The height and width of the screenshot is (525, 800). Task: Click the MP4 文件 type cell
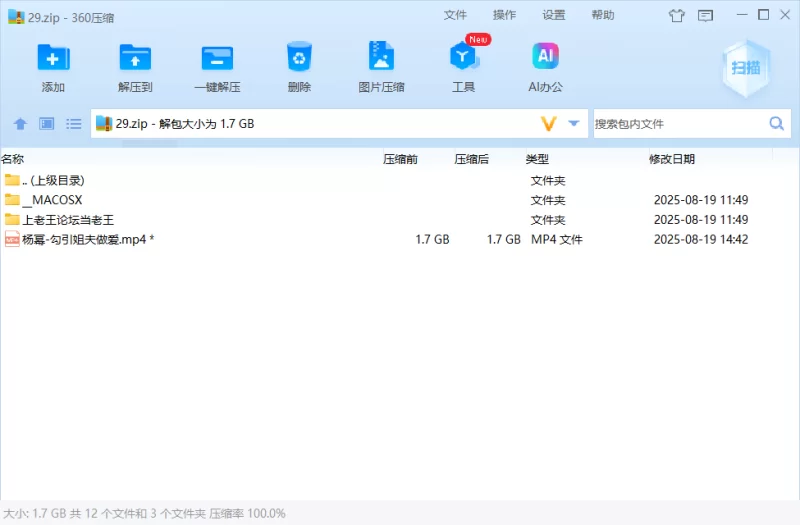point(557,239)
